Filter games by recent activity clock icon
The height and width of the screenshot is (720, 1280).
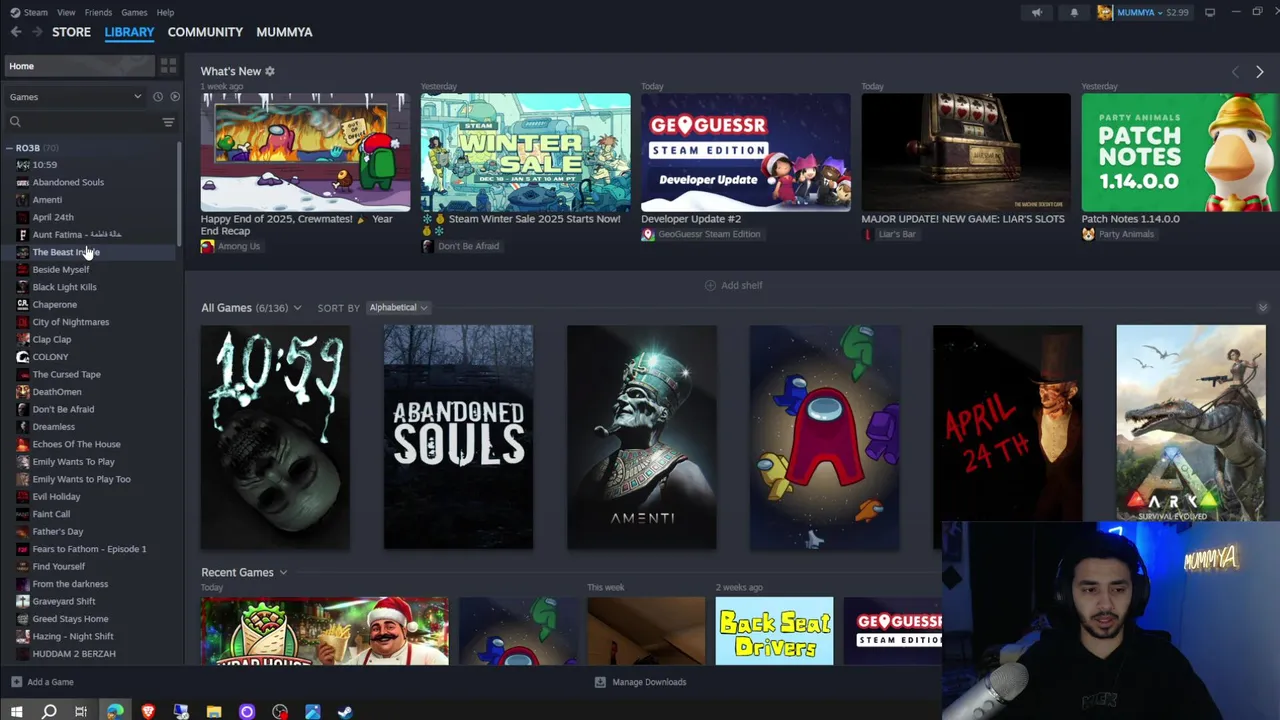pyautogui.click(x=157, y=97)
